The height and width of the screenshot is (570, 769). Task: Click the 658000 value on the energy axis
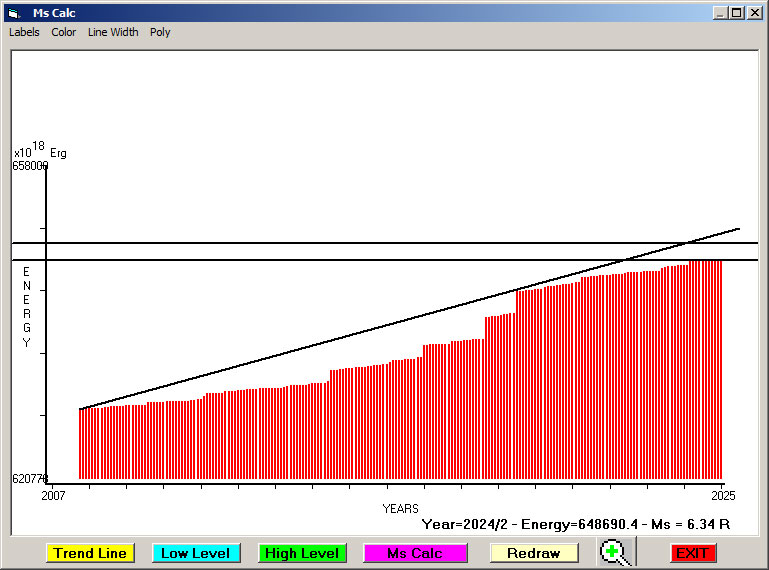[x=30, y=166]
